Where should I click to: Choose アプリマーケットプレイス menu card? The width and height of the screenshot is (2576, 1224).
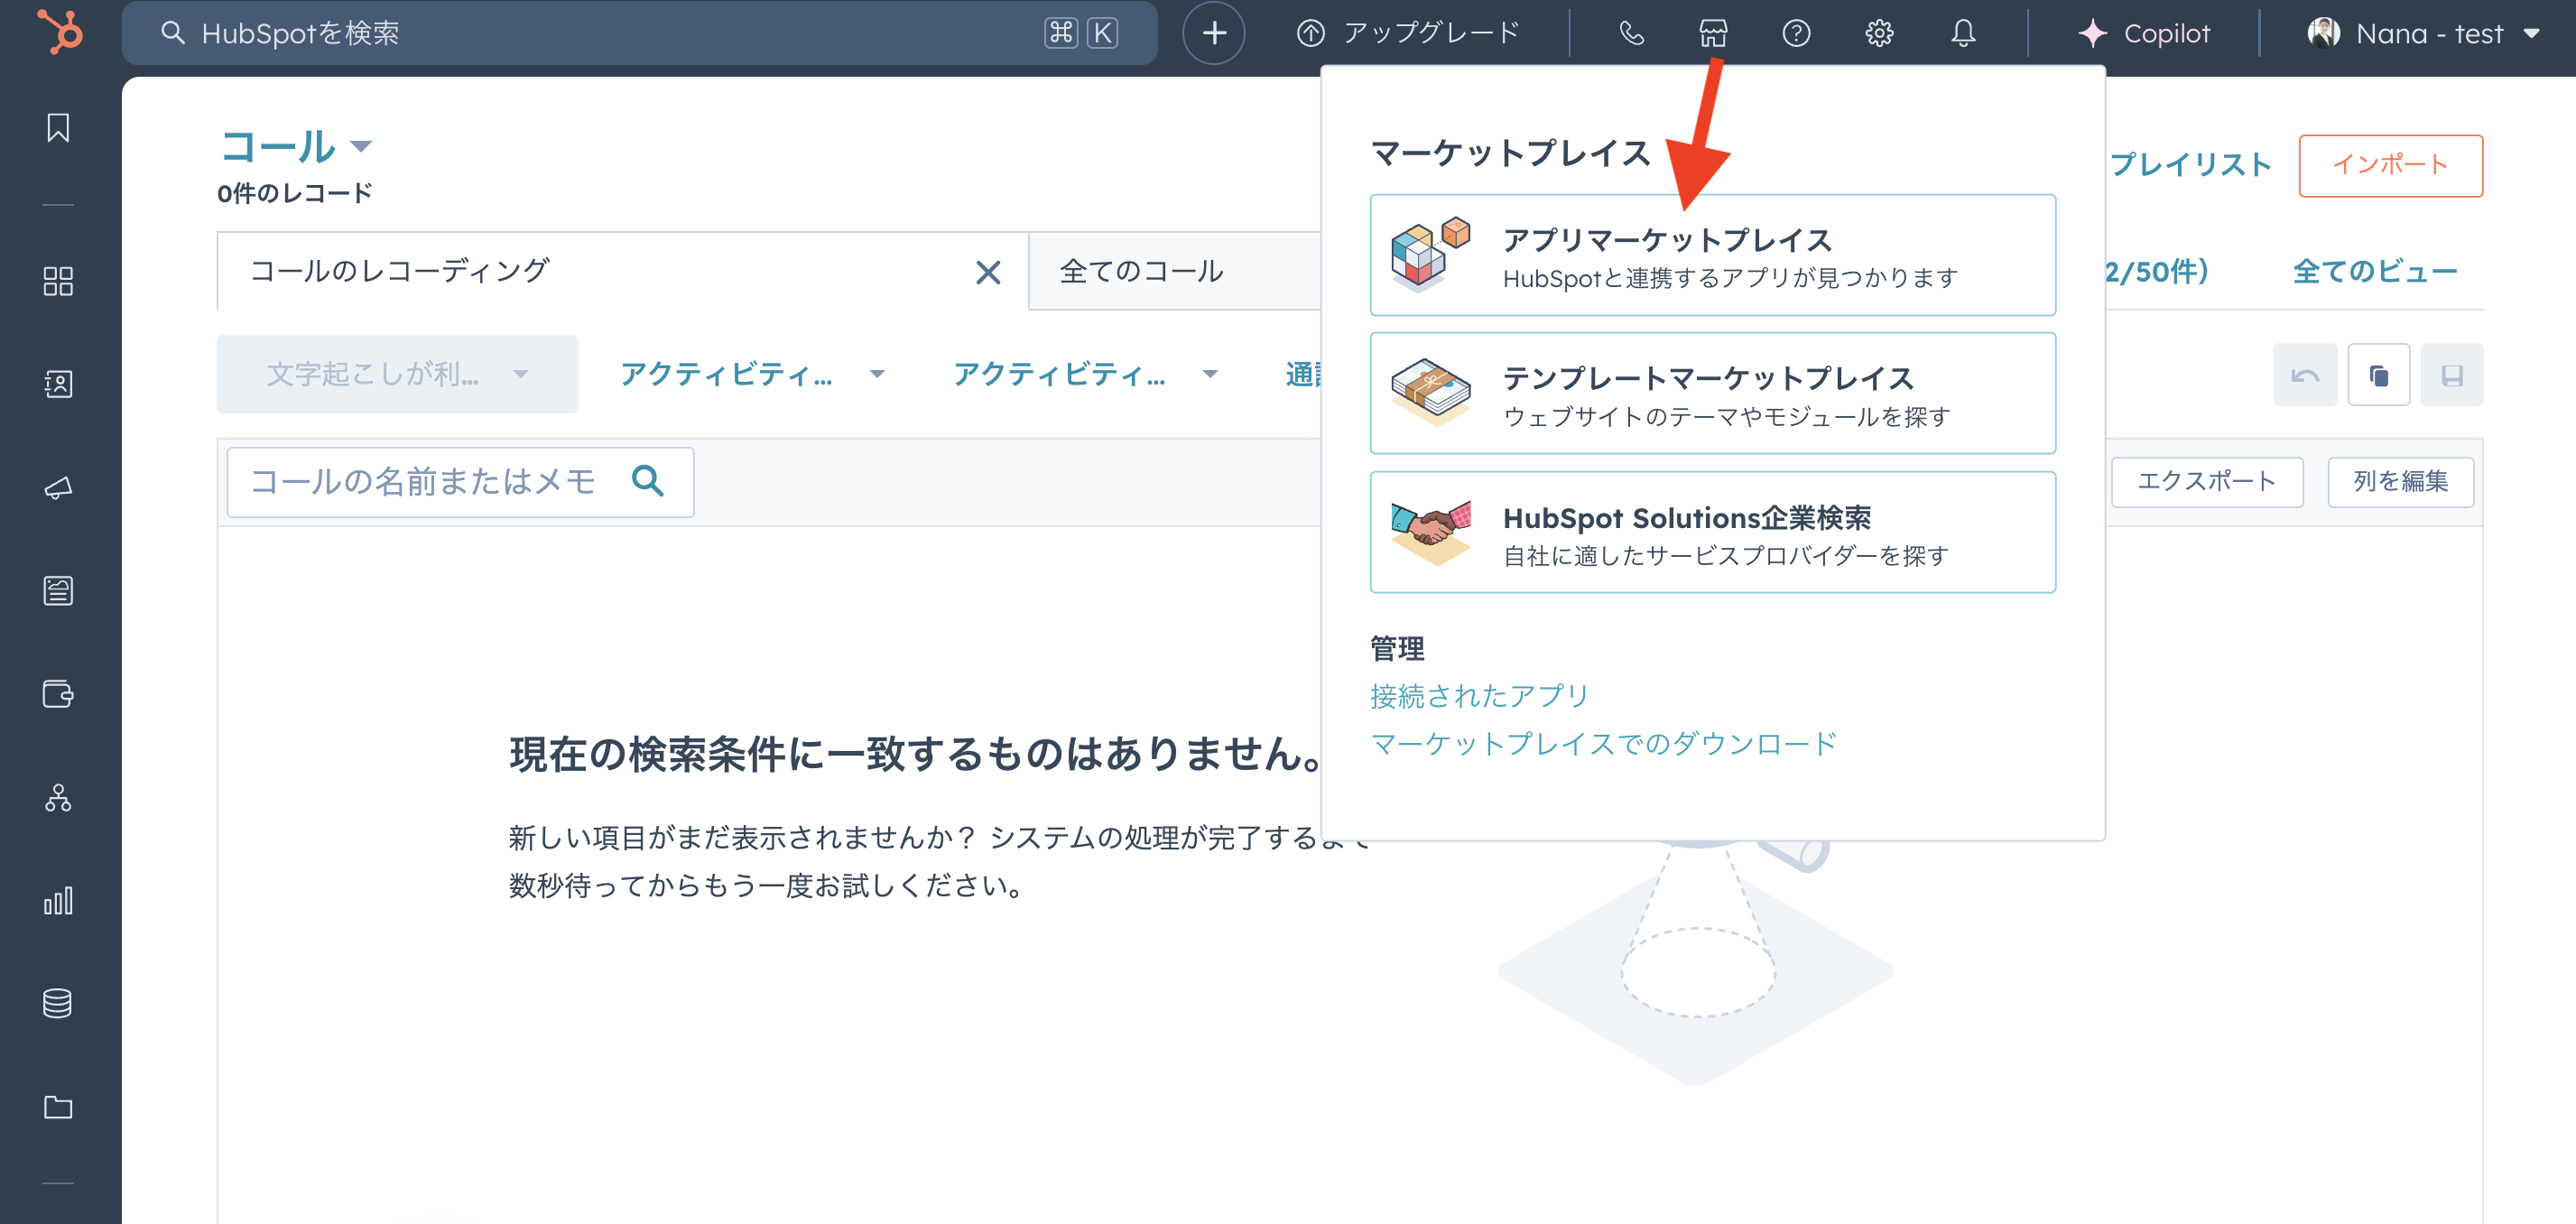[x=1712, y=255]
